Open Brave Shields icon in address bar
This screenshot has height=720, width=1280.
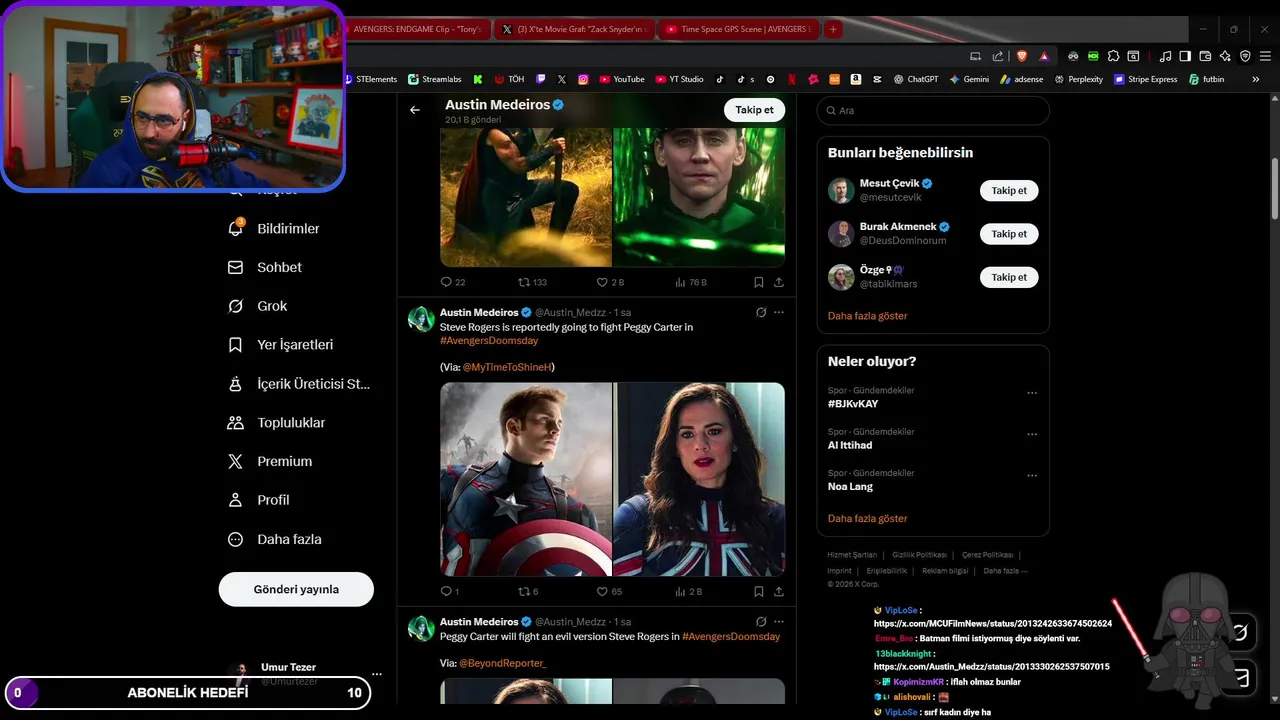click(x=1022, y=56)
